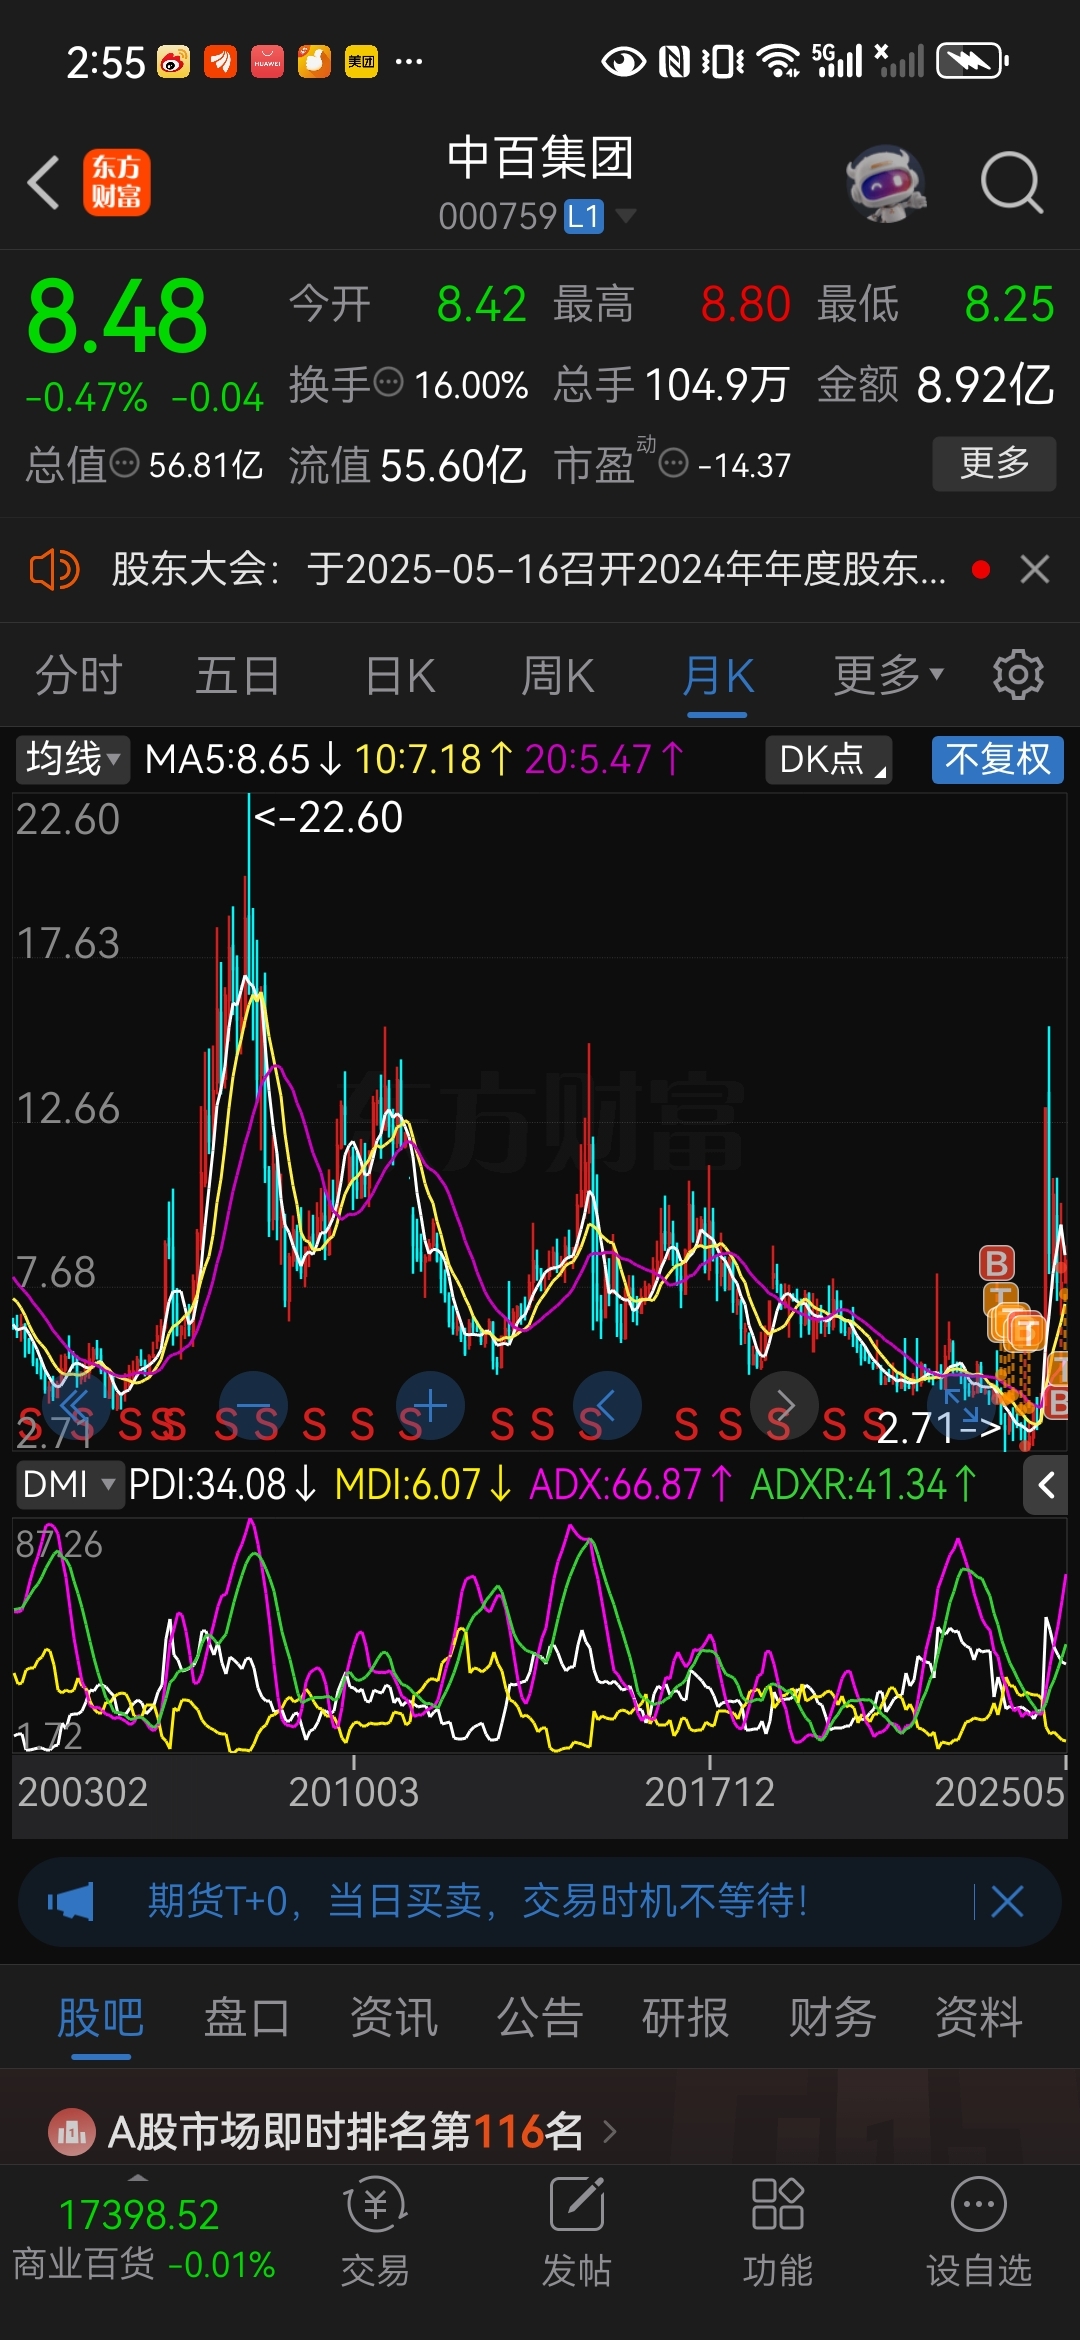Image resolution: width=1080 pixels, height=2340 pixels.
Task: Tap the A股 ranking chart icon
Action: coord(72,2132)
